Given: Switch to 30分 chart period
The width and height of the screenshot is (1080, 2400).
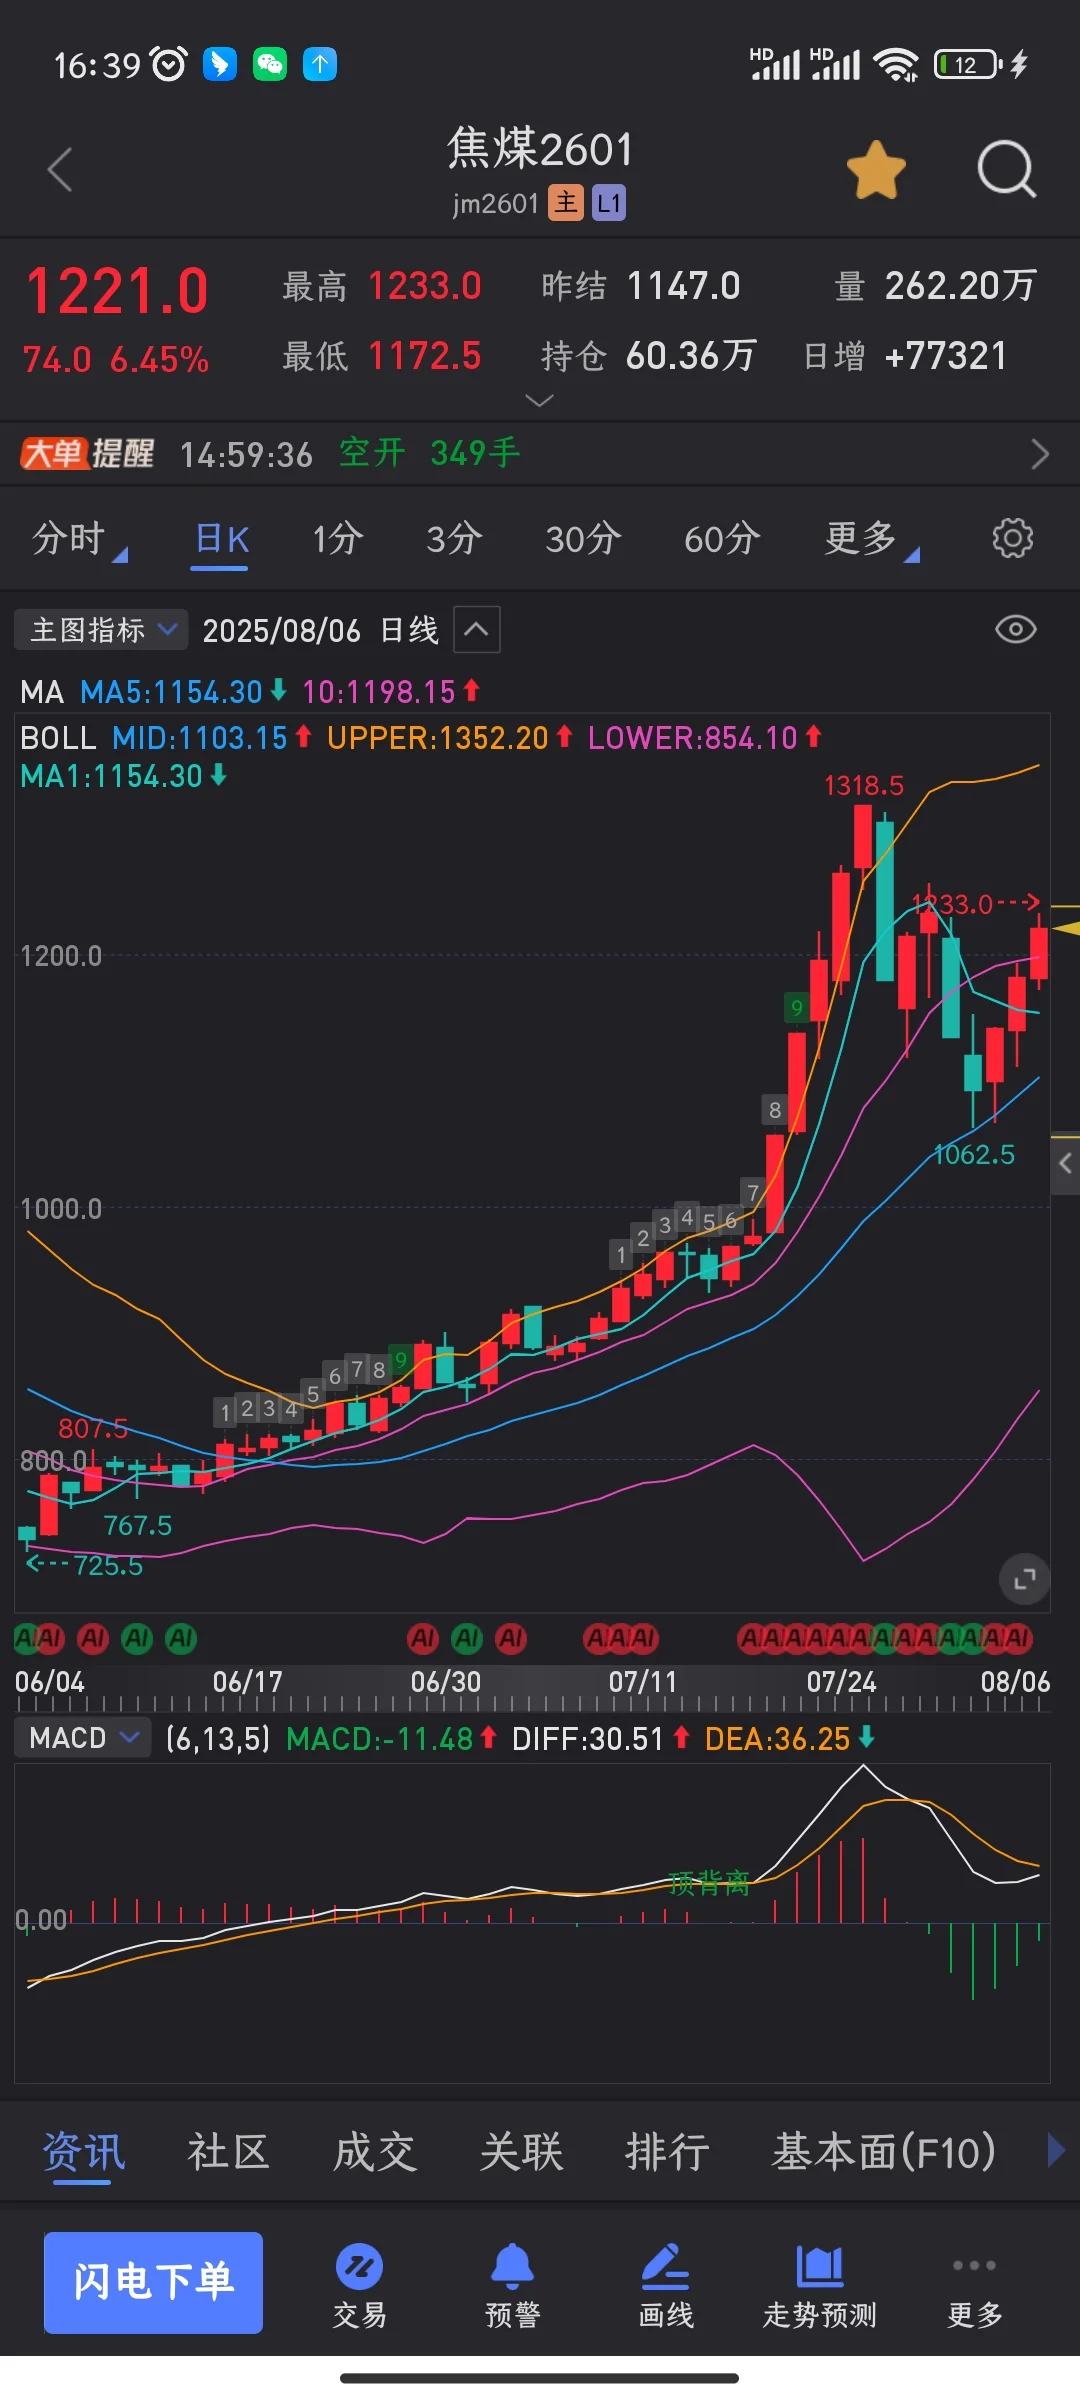Looking at the screenshot, I should pos(583,539).
